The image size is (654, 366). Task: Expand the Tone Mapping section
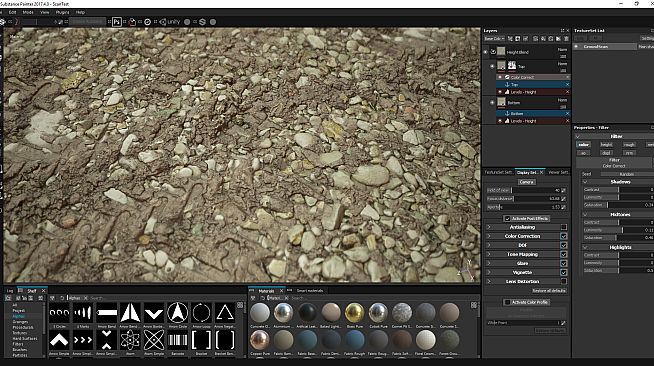pos(489,254)
